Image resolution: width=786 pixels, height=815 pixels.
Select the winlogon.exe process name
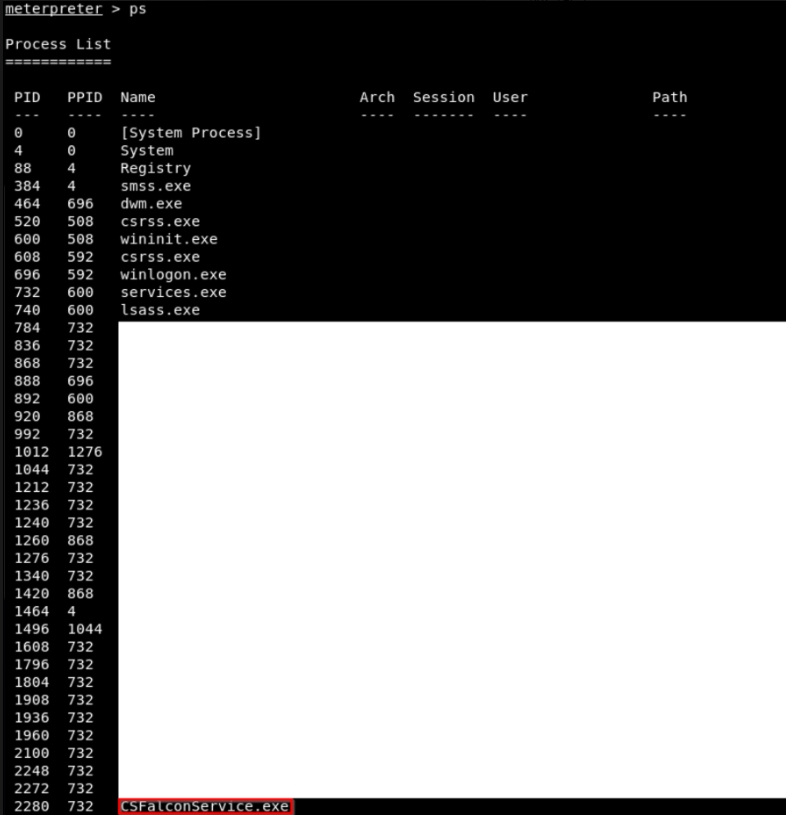click(x=173, y=274)
